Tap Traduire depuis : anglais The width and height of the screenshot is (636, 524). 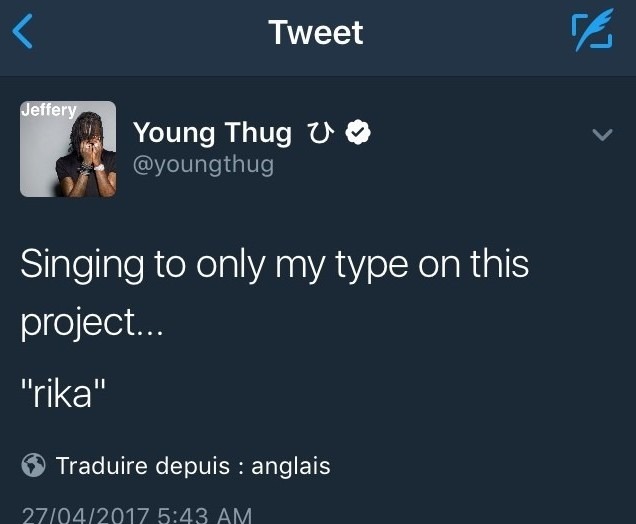coord(192,465)
